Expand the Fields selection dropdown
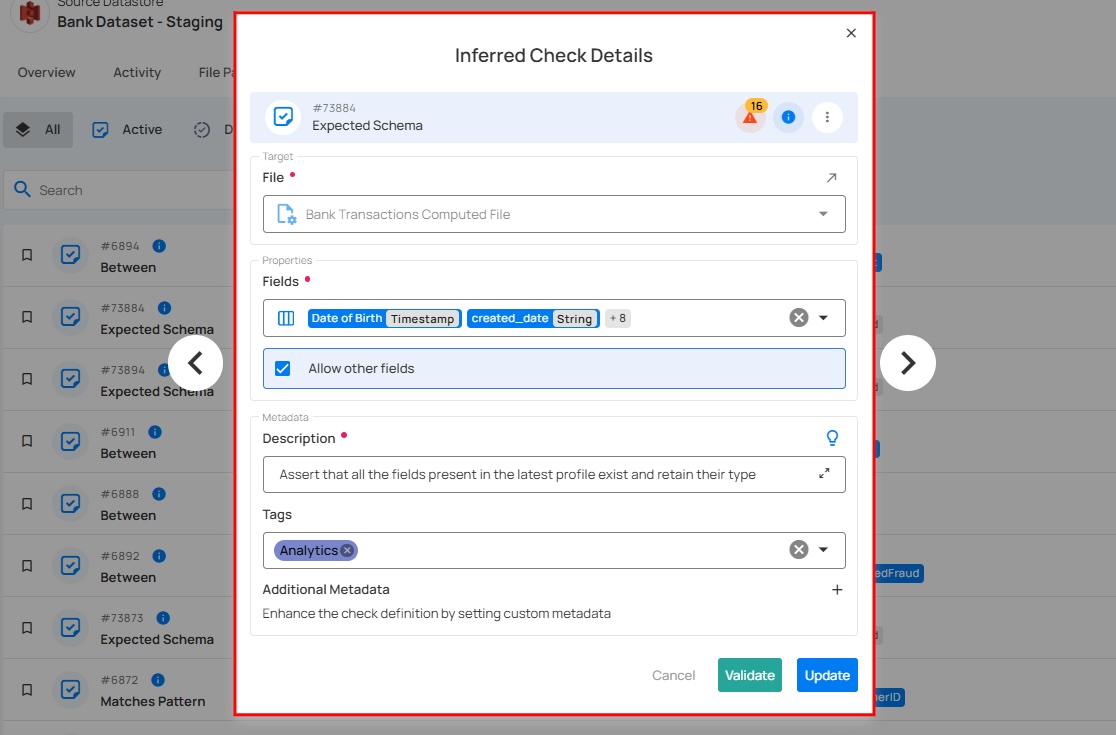The image size is (1116, 735). [x=824, y=317]
